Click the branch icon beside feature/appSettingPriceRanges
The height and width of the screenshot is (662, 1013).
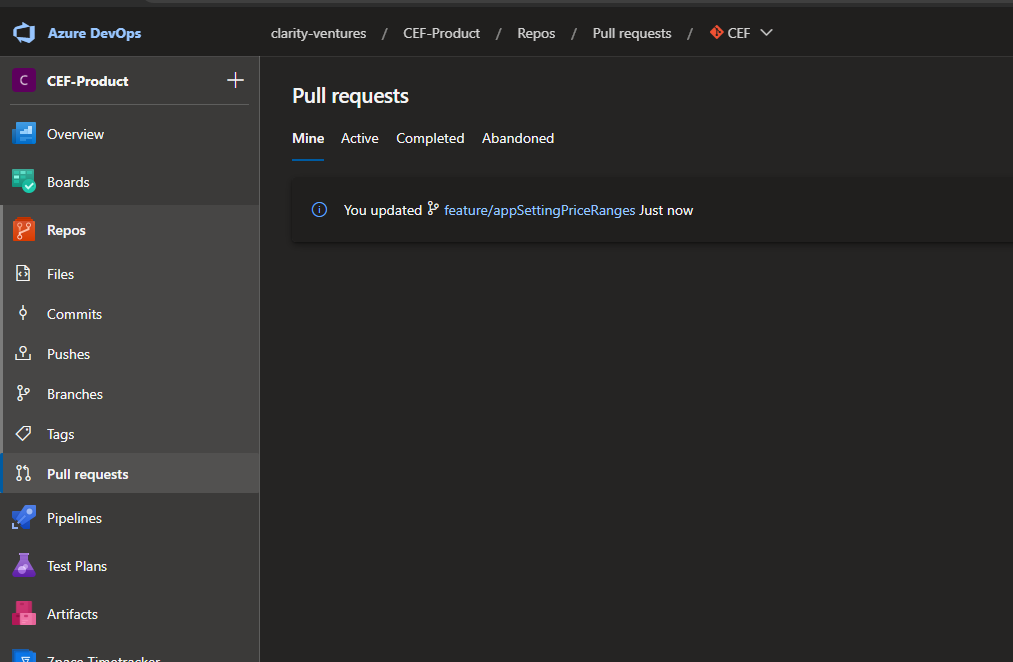coord(433,209)
